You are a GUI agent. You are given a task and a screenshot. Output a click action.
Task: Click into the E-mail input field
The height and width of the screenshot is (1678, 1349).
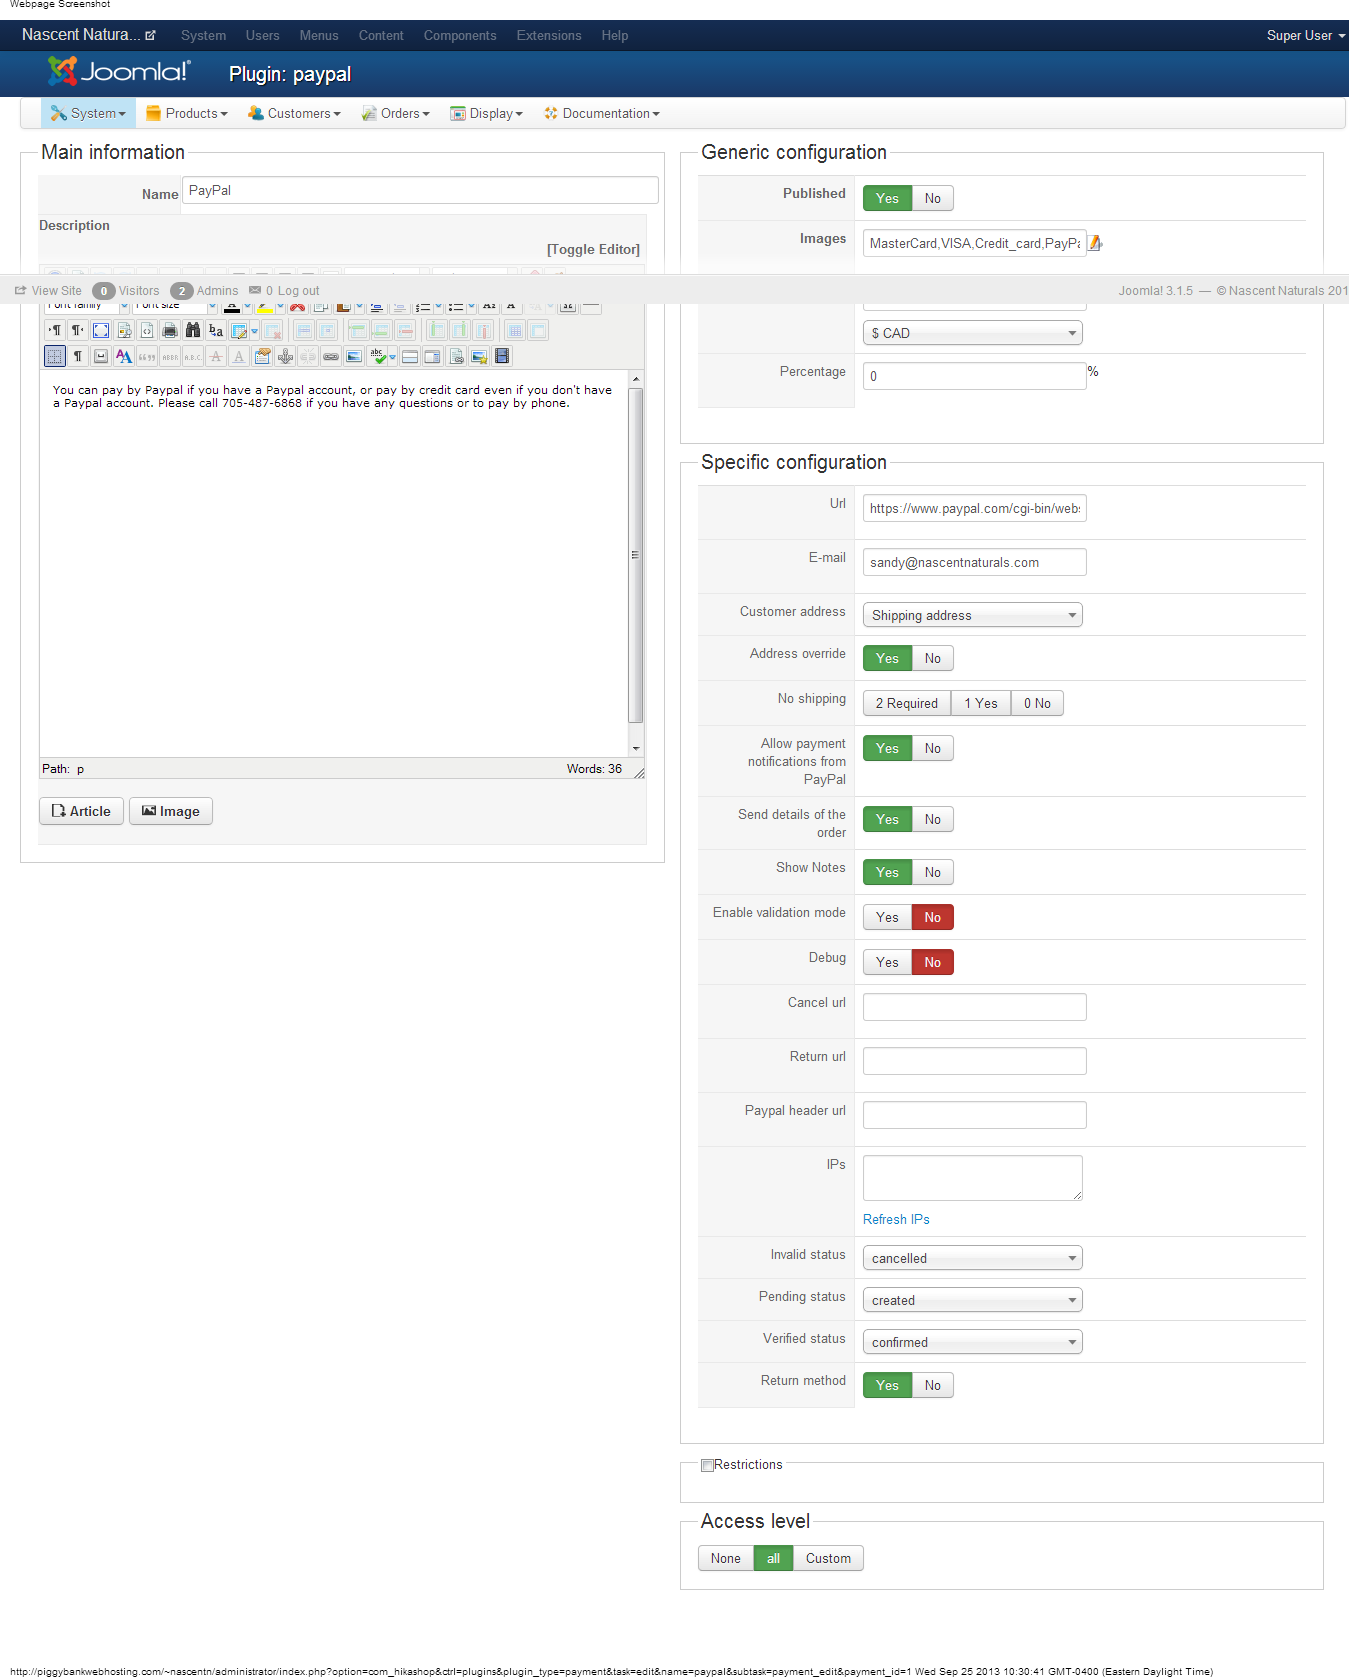click(975, 562)
